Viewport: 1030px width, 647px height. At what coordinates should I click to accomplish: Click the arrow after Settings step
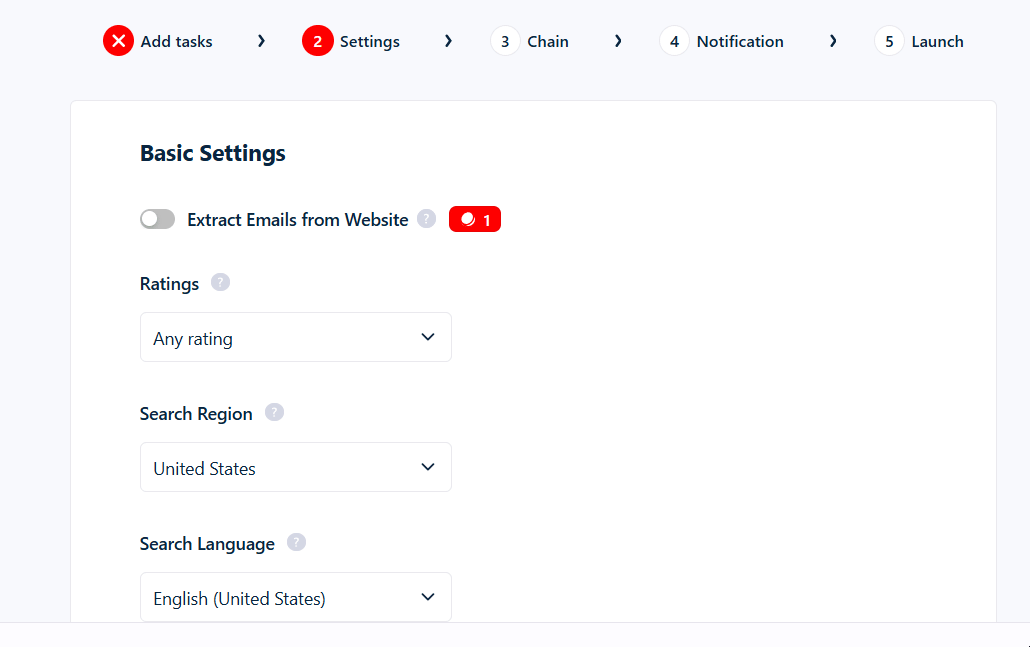448,41
